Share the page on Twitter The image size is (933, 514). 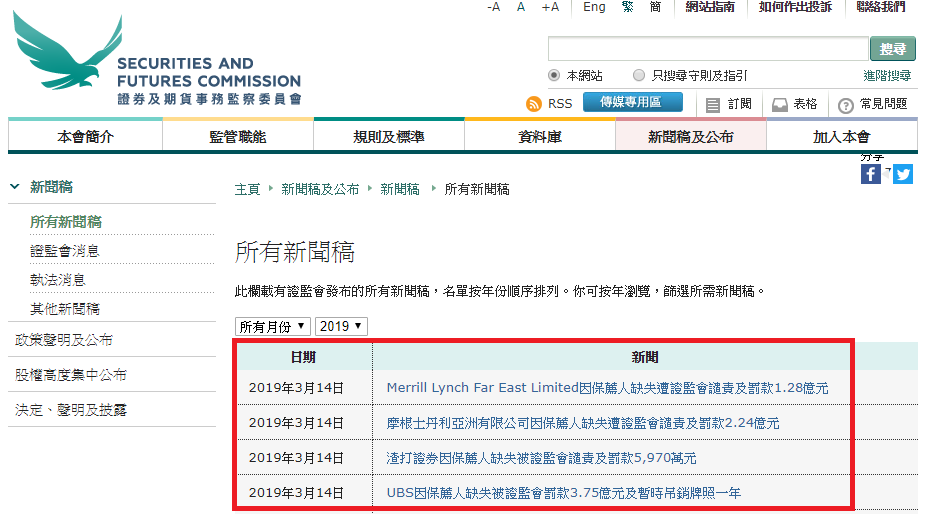tap(903, 174)
